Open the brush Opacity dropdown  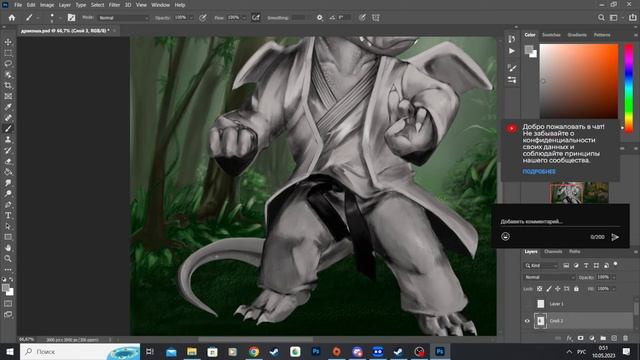point(191,18)
